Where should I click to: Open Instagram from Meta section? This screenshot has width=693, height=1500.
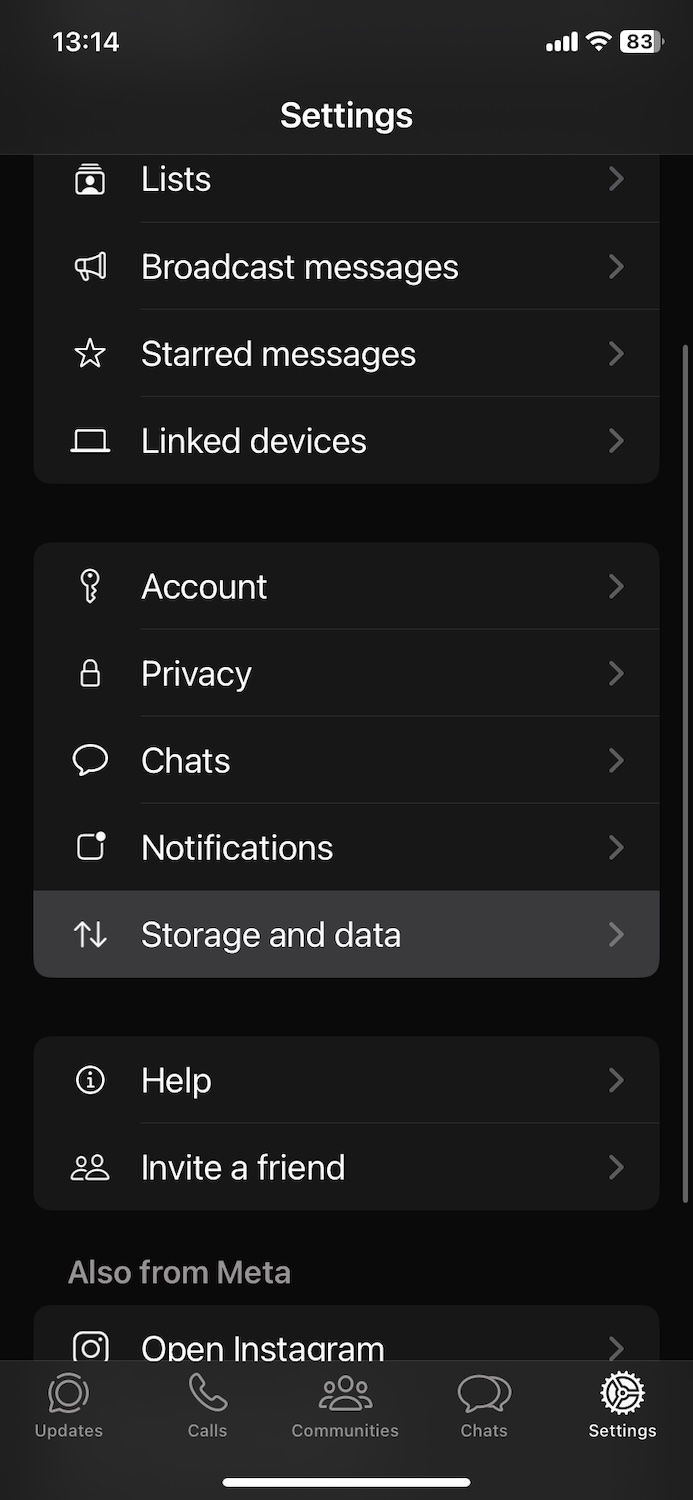[x=262, y=1345]
